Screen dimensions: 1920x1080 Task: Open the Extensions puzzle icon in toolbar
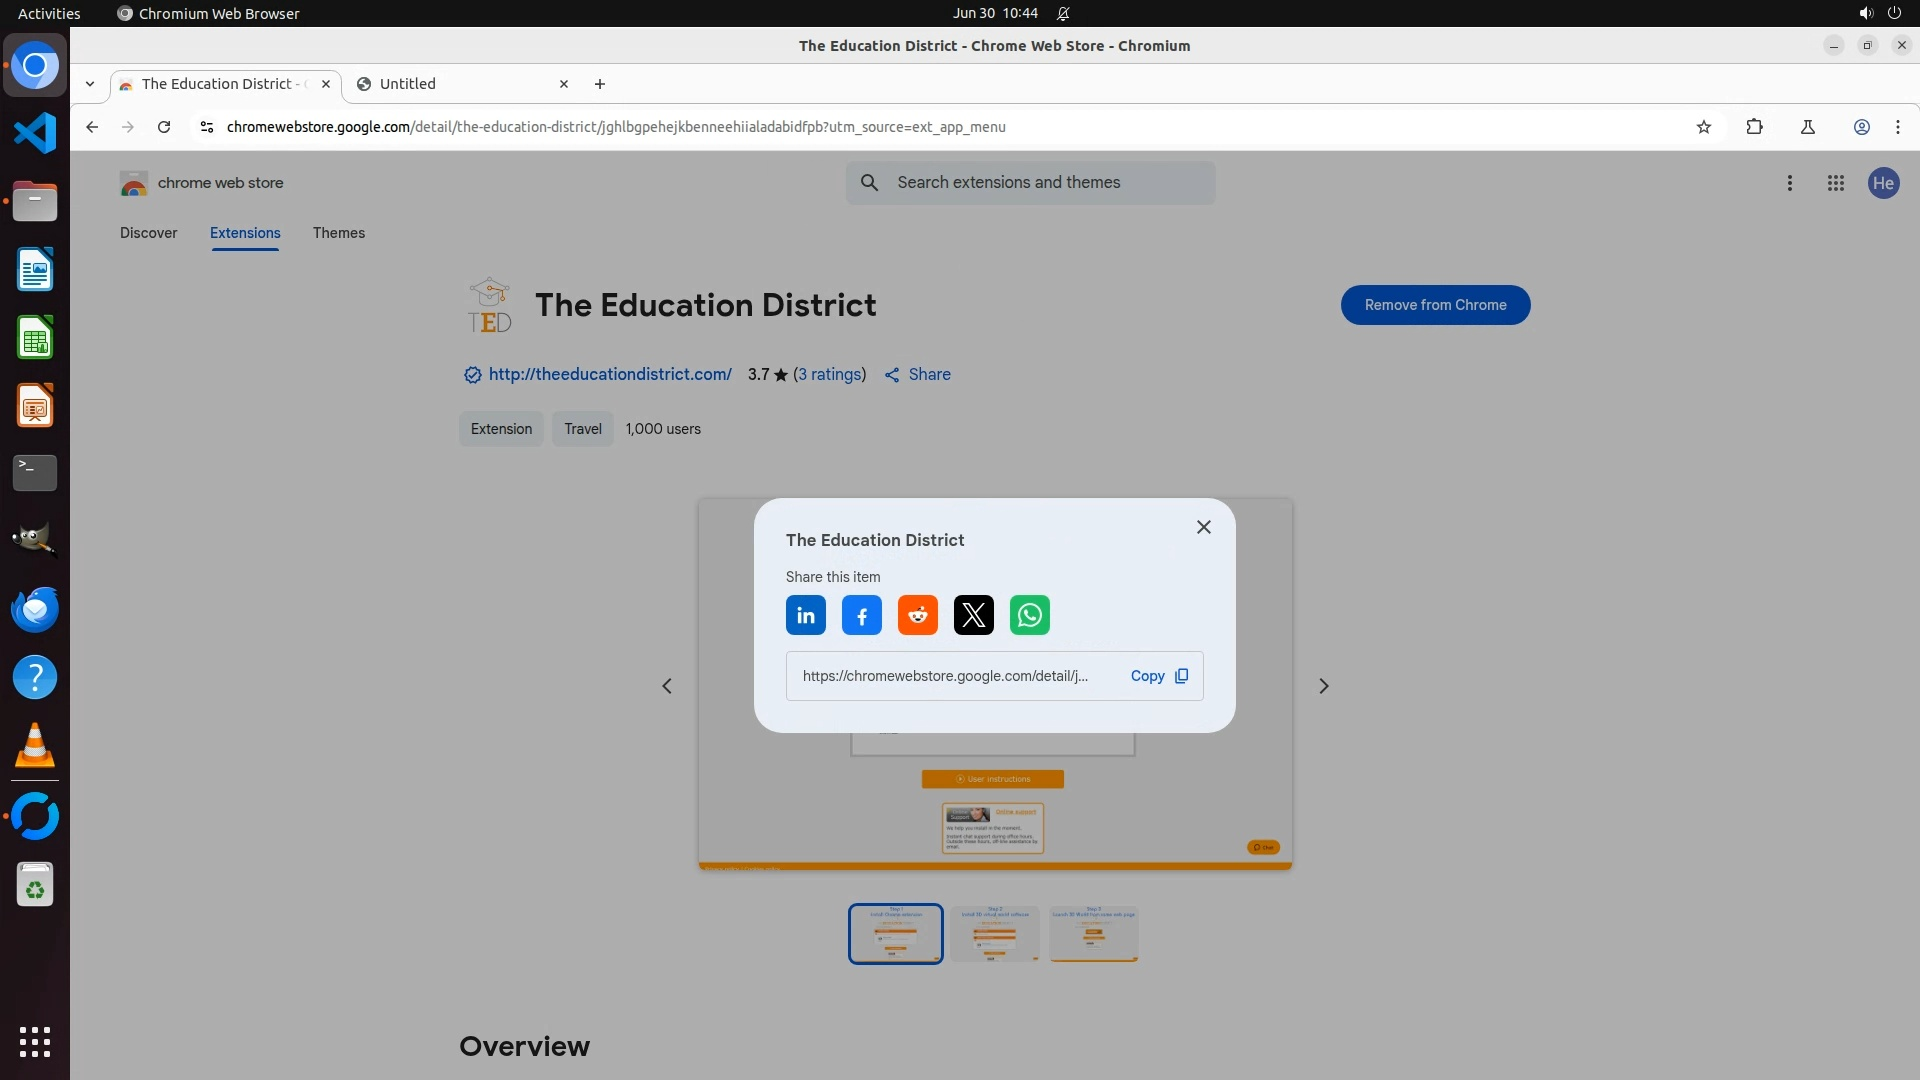[1754, 127]
